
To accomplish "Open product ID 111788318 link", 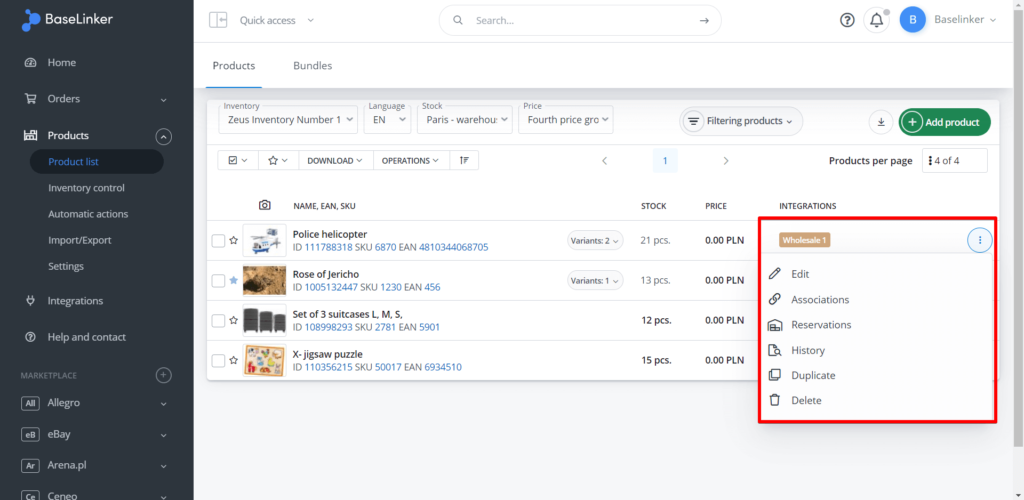I will tap(329, 247).
